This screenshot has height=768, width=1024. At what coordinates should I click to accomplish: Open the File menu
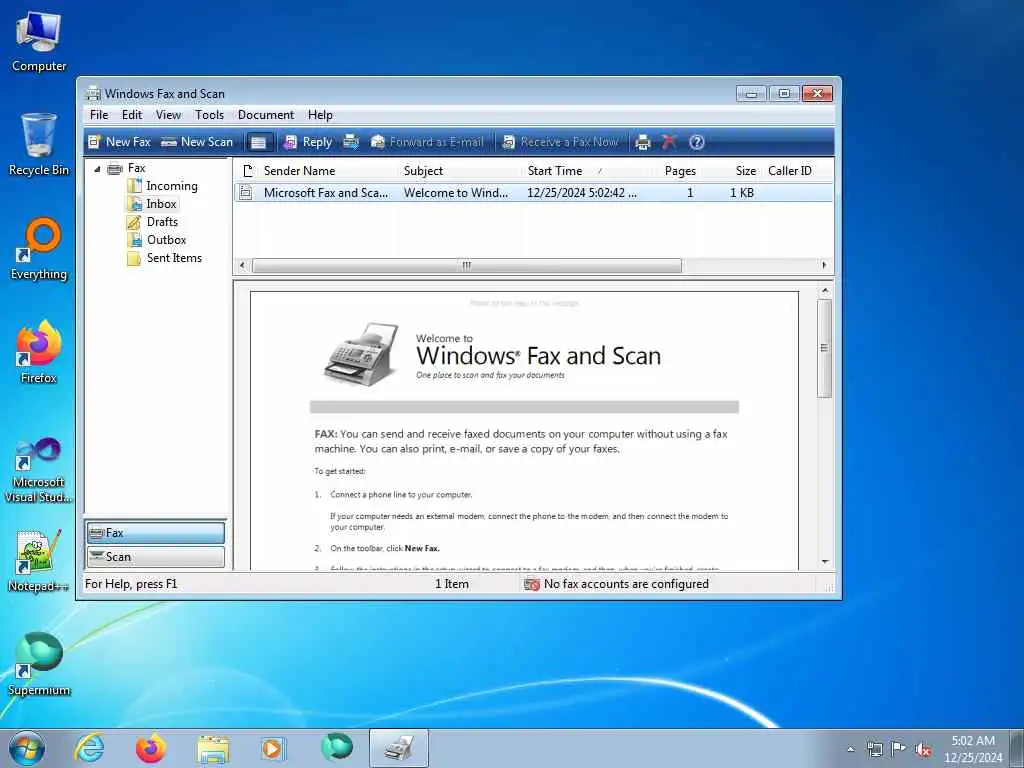99,115
